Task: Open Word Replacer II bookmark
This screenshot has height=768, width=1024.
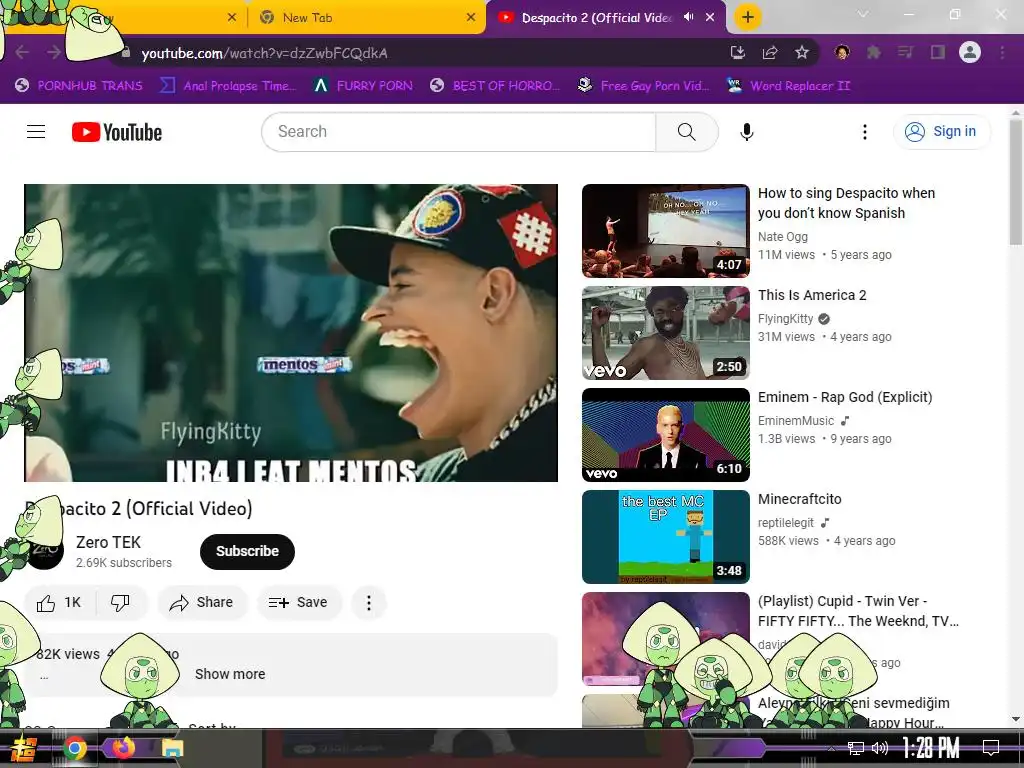Action: (788, 86)
